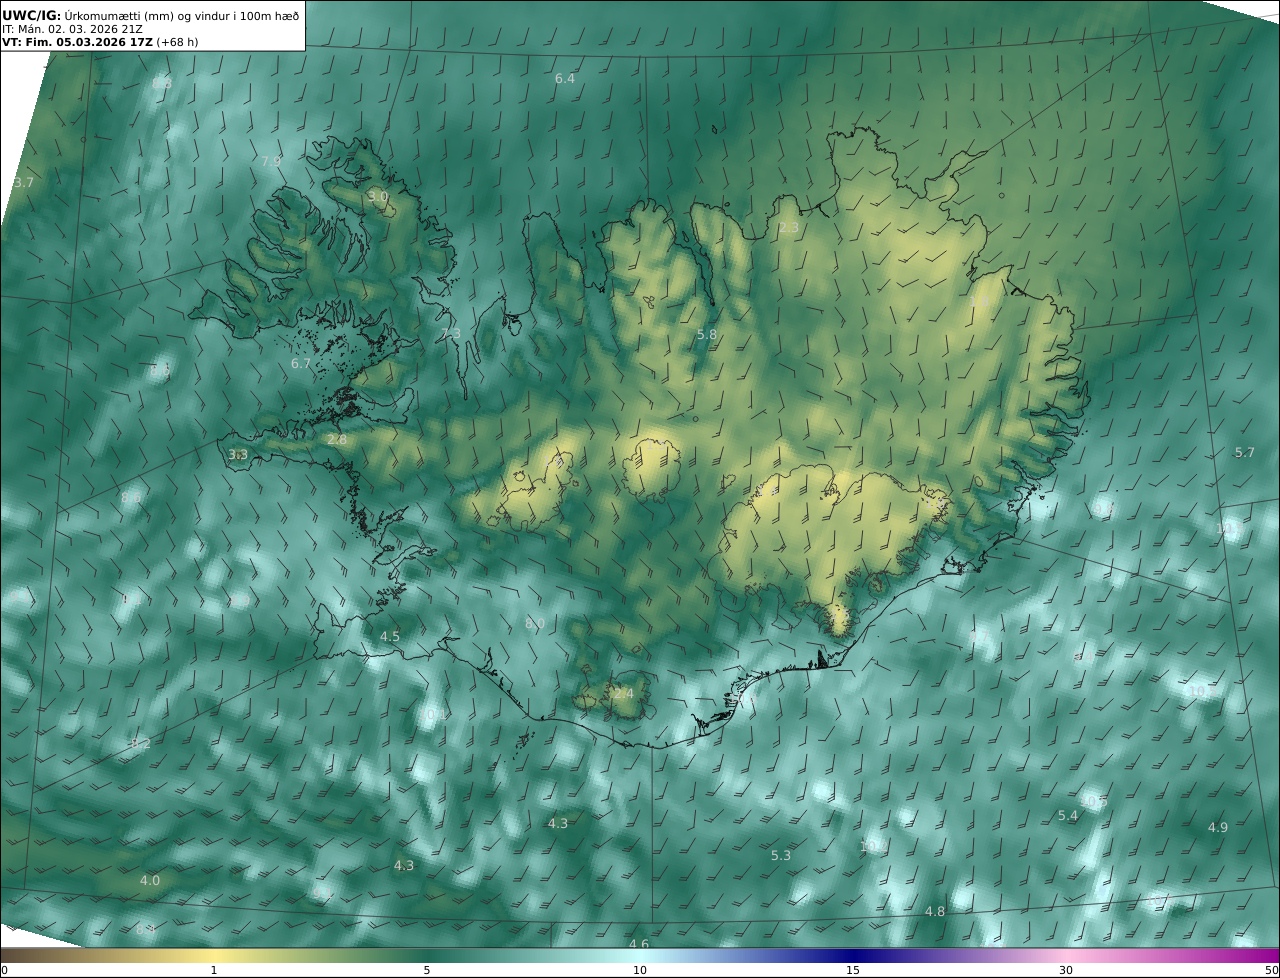
Task: Click the 4.5 value label on the map
Action: 389,637
